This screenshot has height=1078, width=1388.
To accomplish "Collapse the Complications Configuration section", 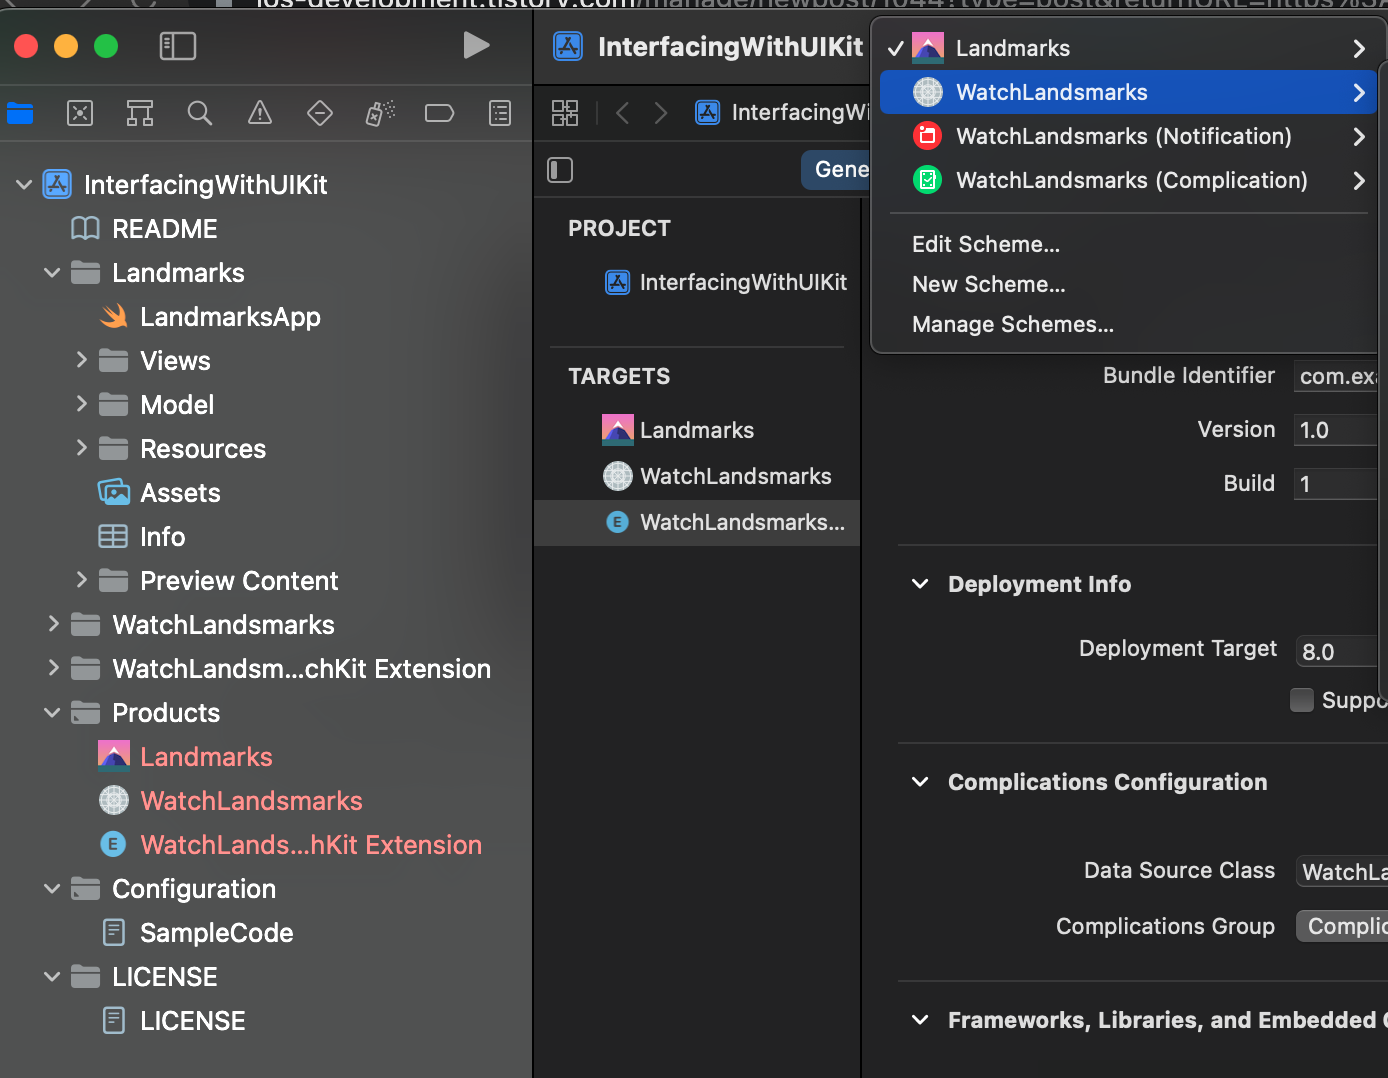I will pyautogui.click(x=920, y=782).
